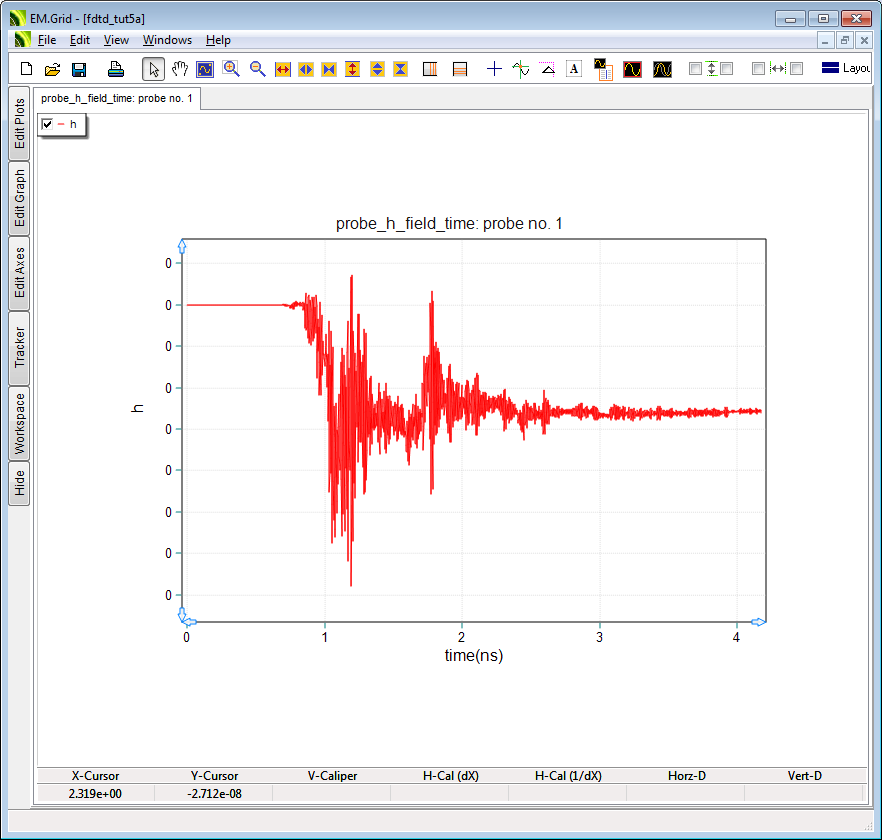This screenshot has height=840, width=882.
Task: Save the graph with the floppy disk icon
Action: (79, 69)
